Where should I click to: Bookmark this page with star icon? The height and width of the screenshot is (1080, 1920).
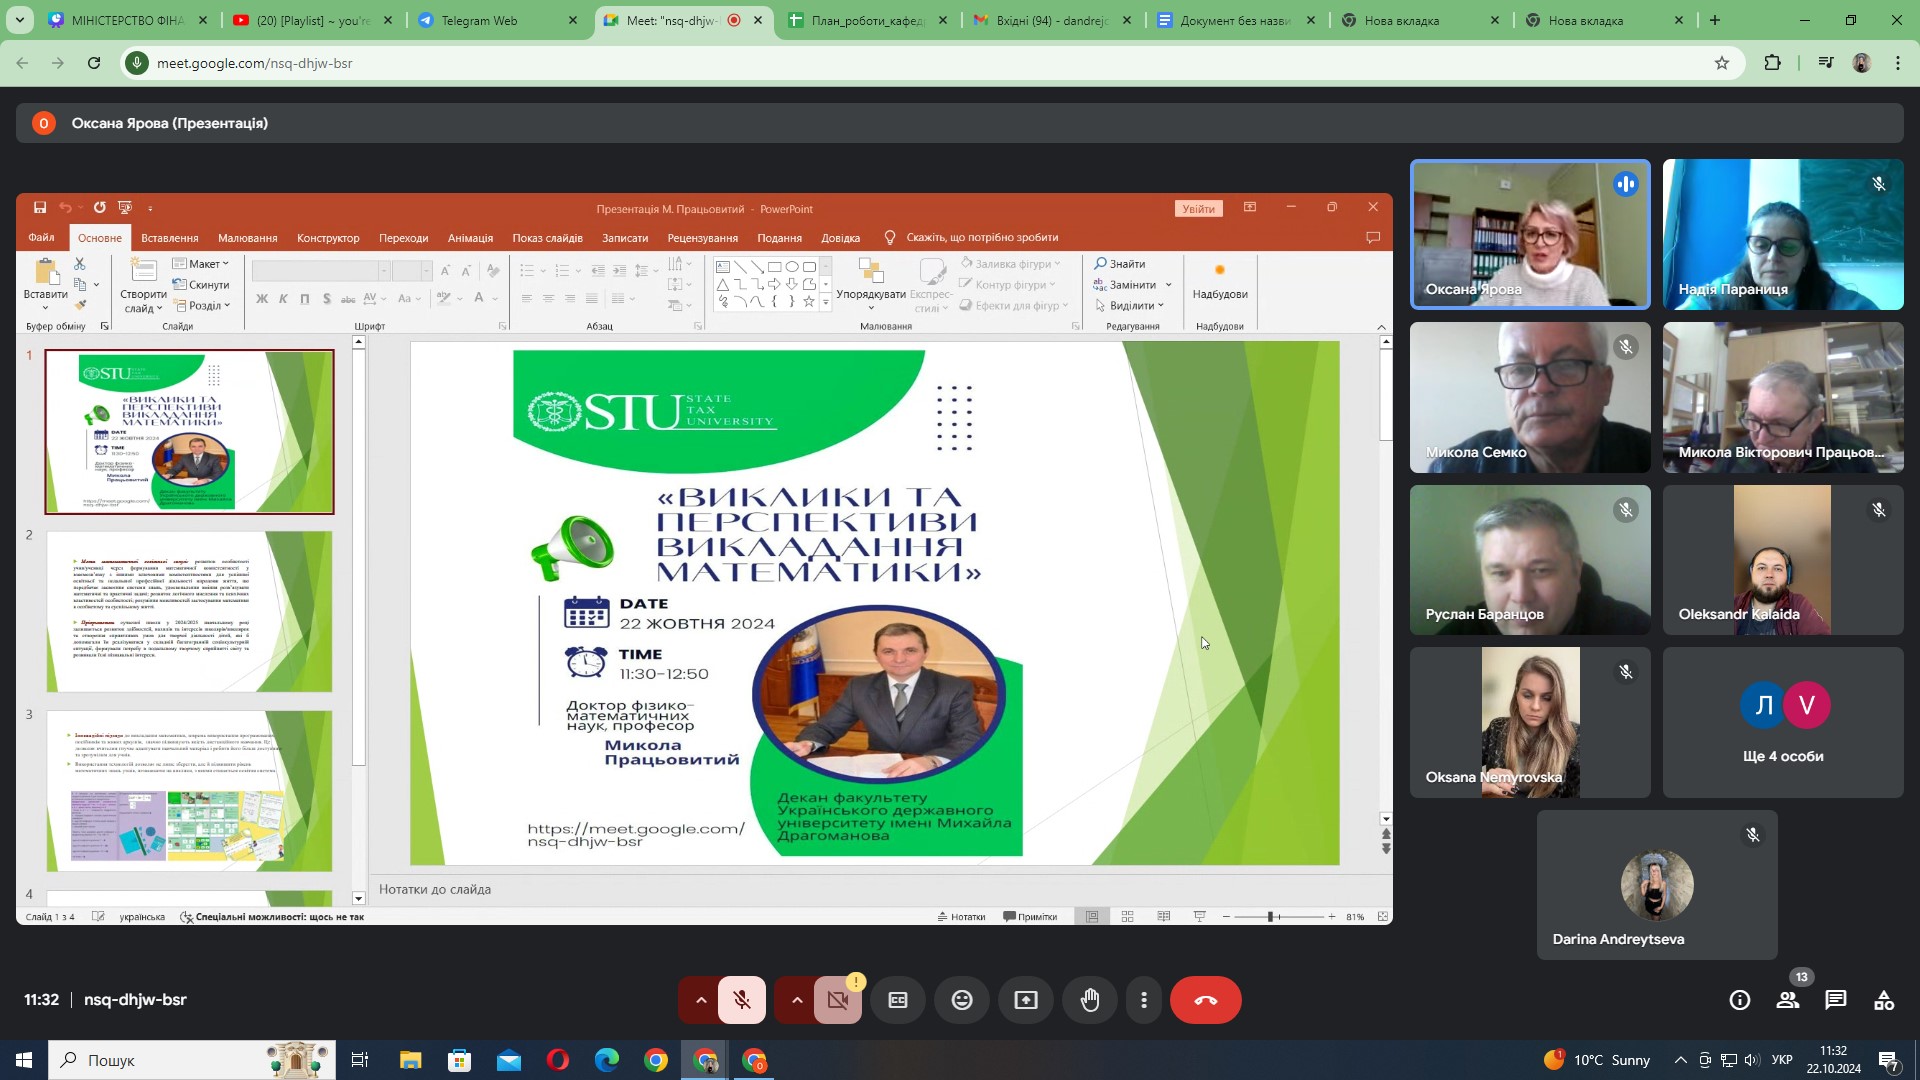click(x=1722, y=63)
